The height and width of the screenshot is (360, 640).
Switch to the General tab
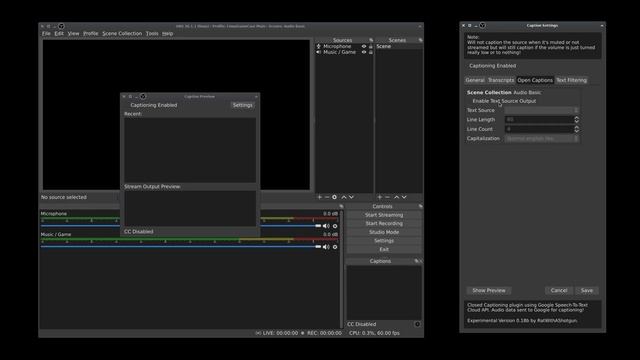[x=475, y=80]
